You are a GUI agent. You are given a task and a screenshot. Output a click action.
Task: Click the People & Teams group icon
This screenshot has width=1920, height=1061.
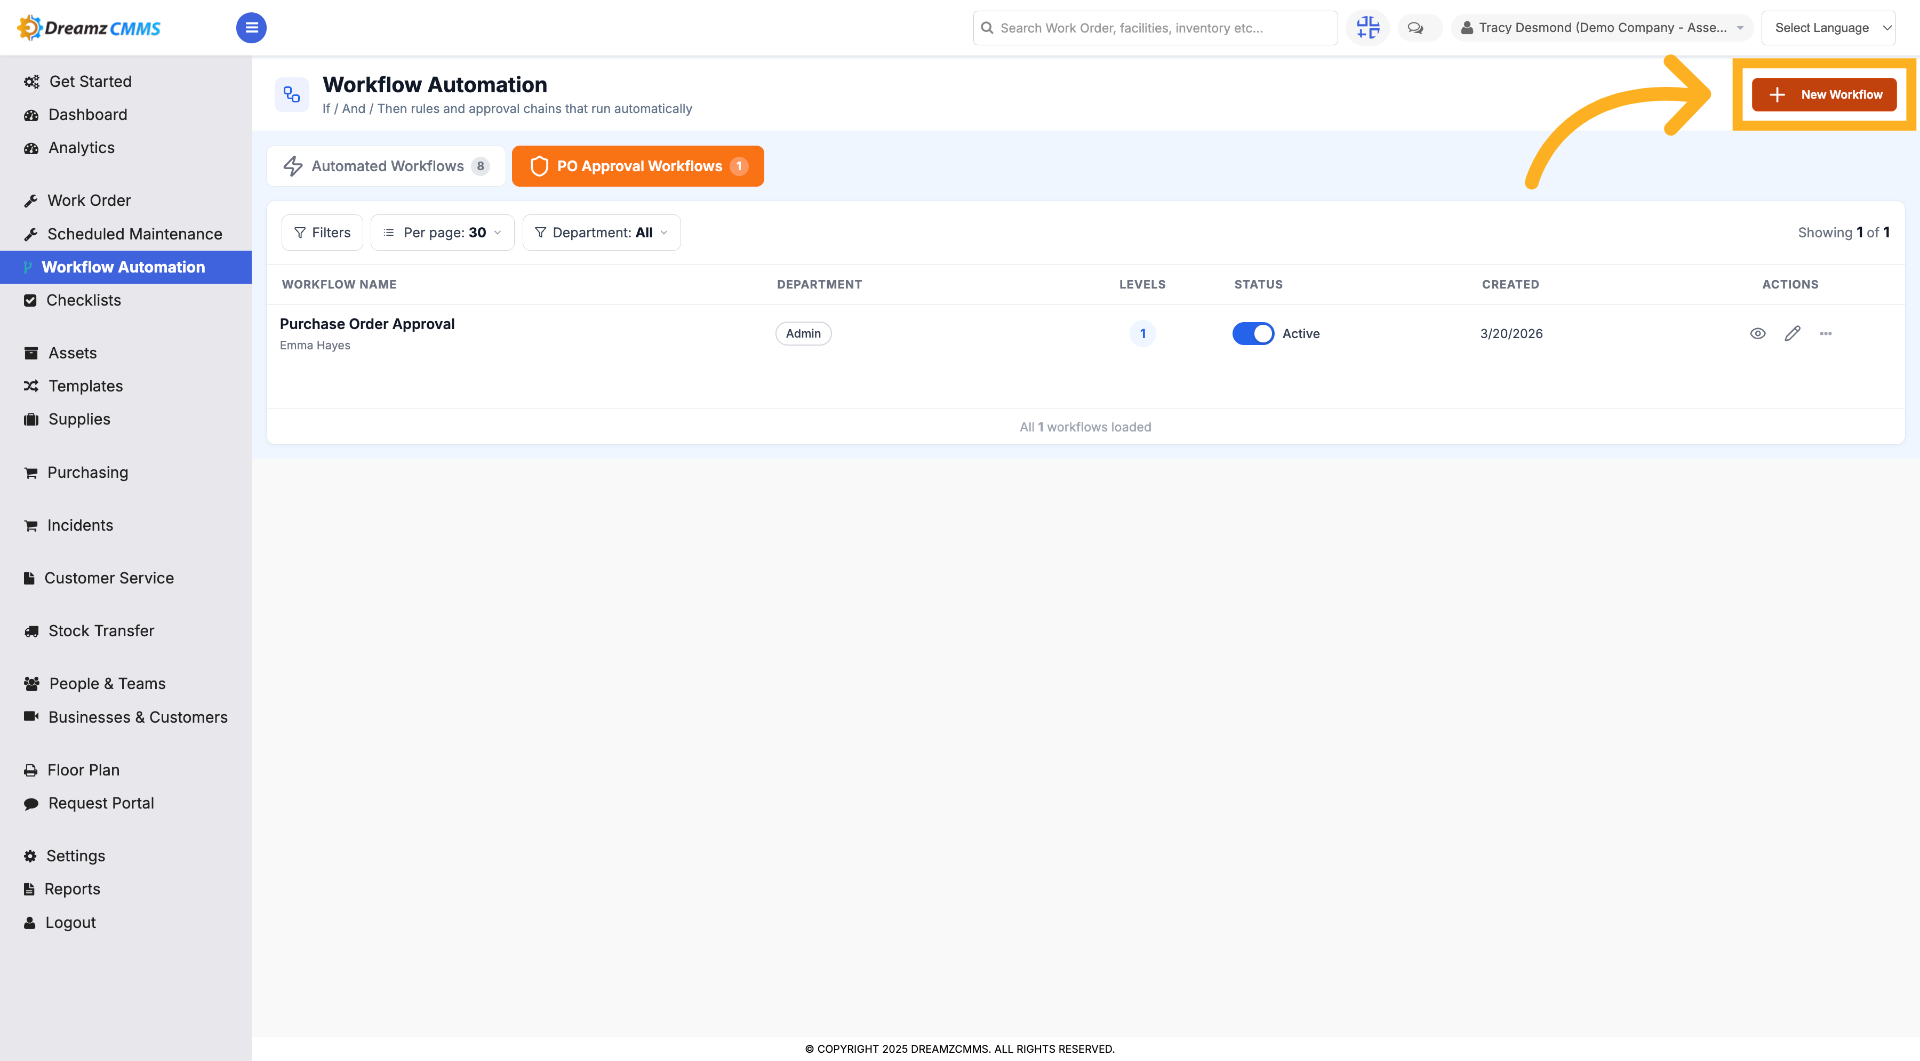32,684
